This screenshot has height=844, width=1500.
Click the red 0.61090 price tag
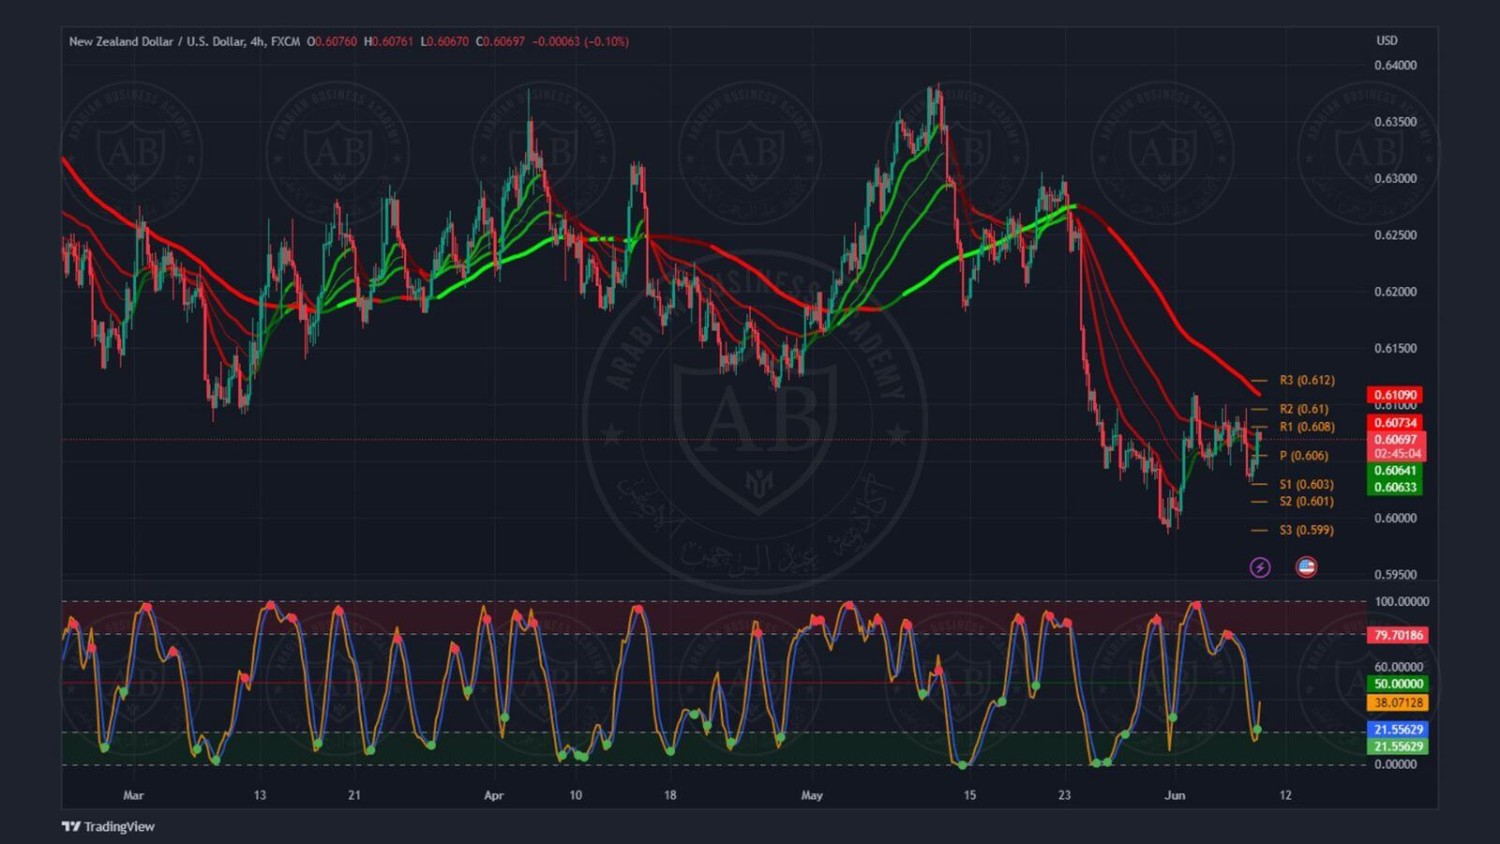point(1395,395)
